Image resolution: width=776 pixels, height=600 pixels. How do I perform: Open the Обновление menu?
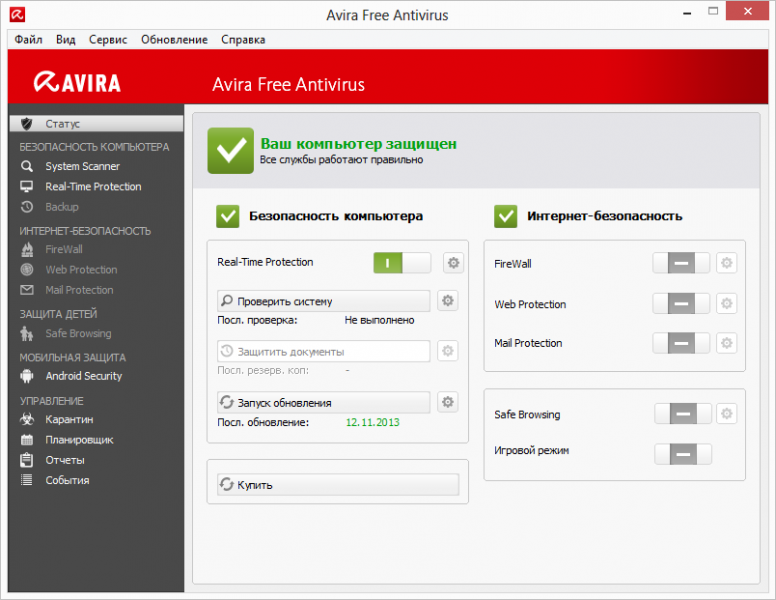(x=174, y=40)
